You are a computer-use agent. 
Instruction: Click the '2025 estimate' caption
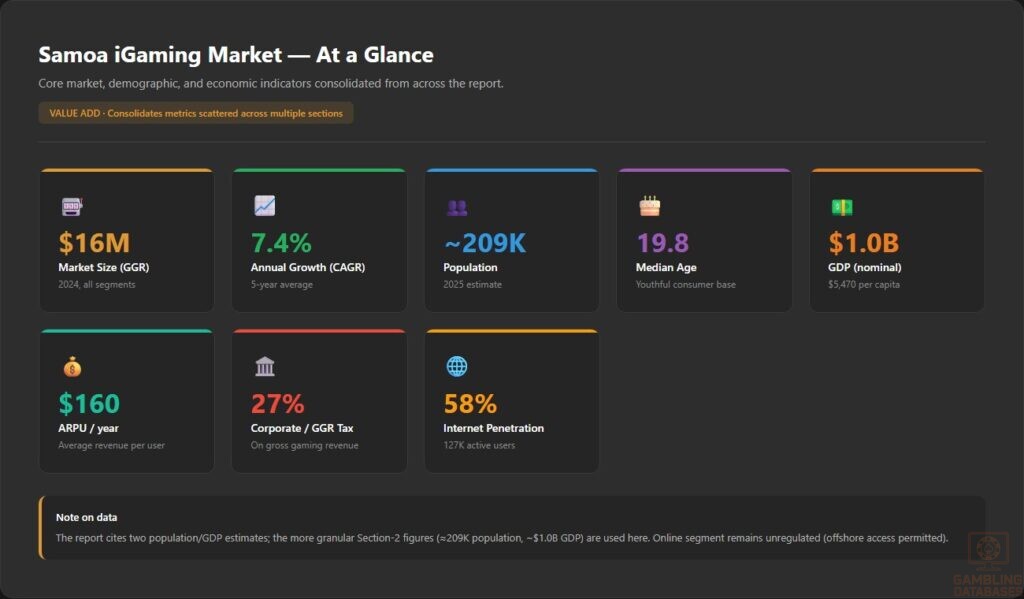[473, 284]
